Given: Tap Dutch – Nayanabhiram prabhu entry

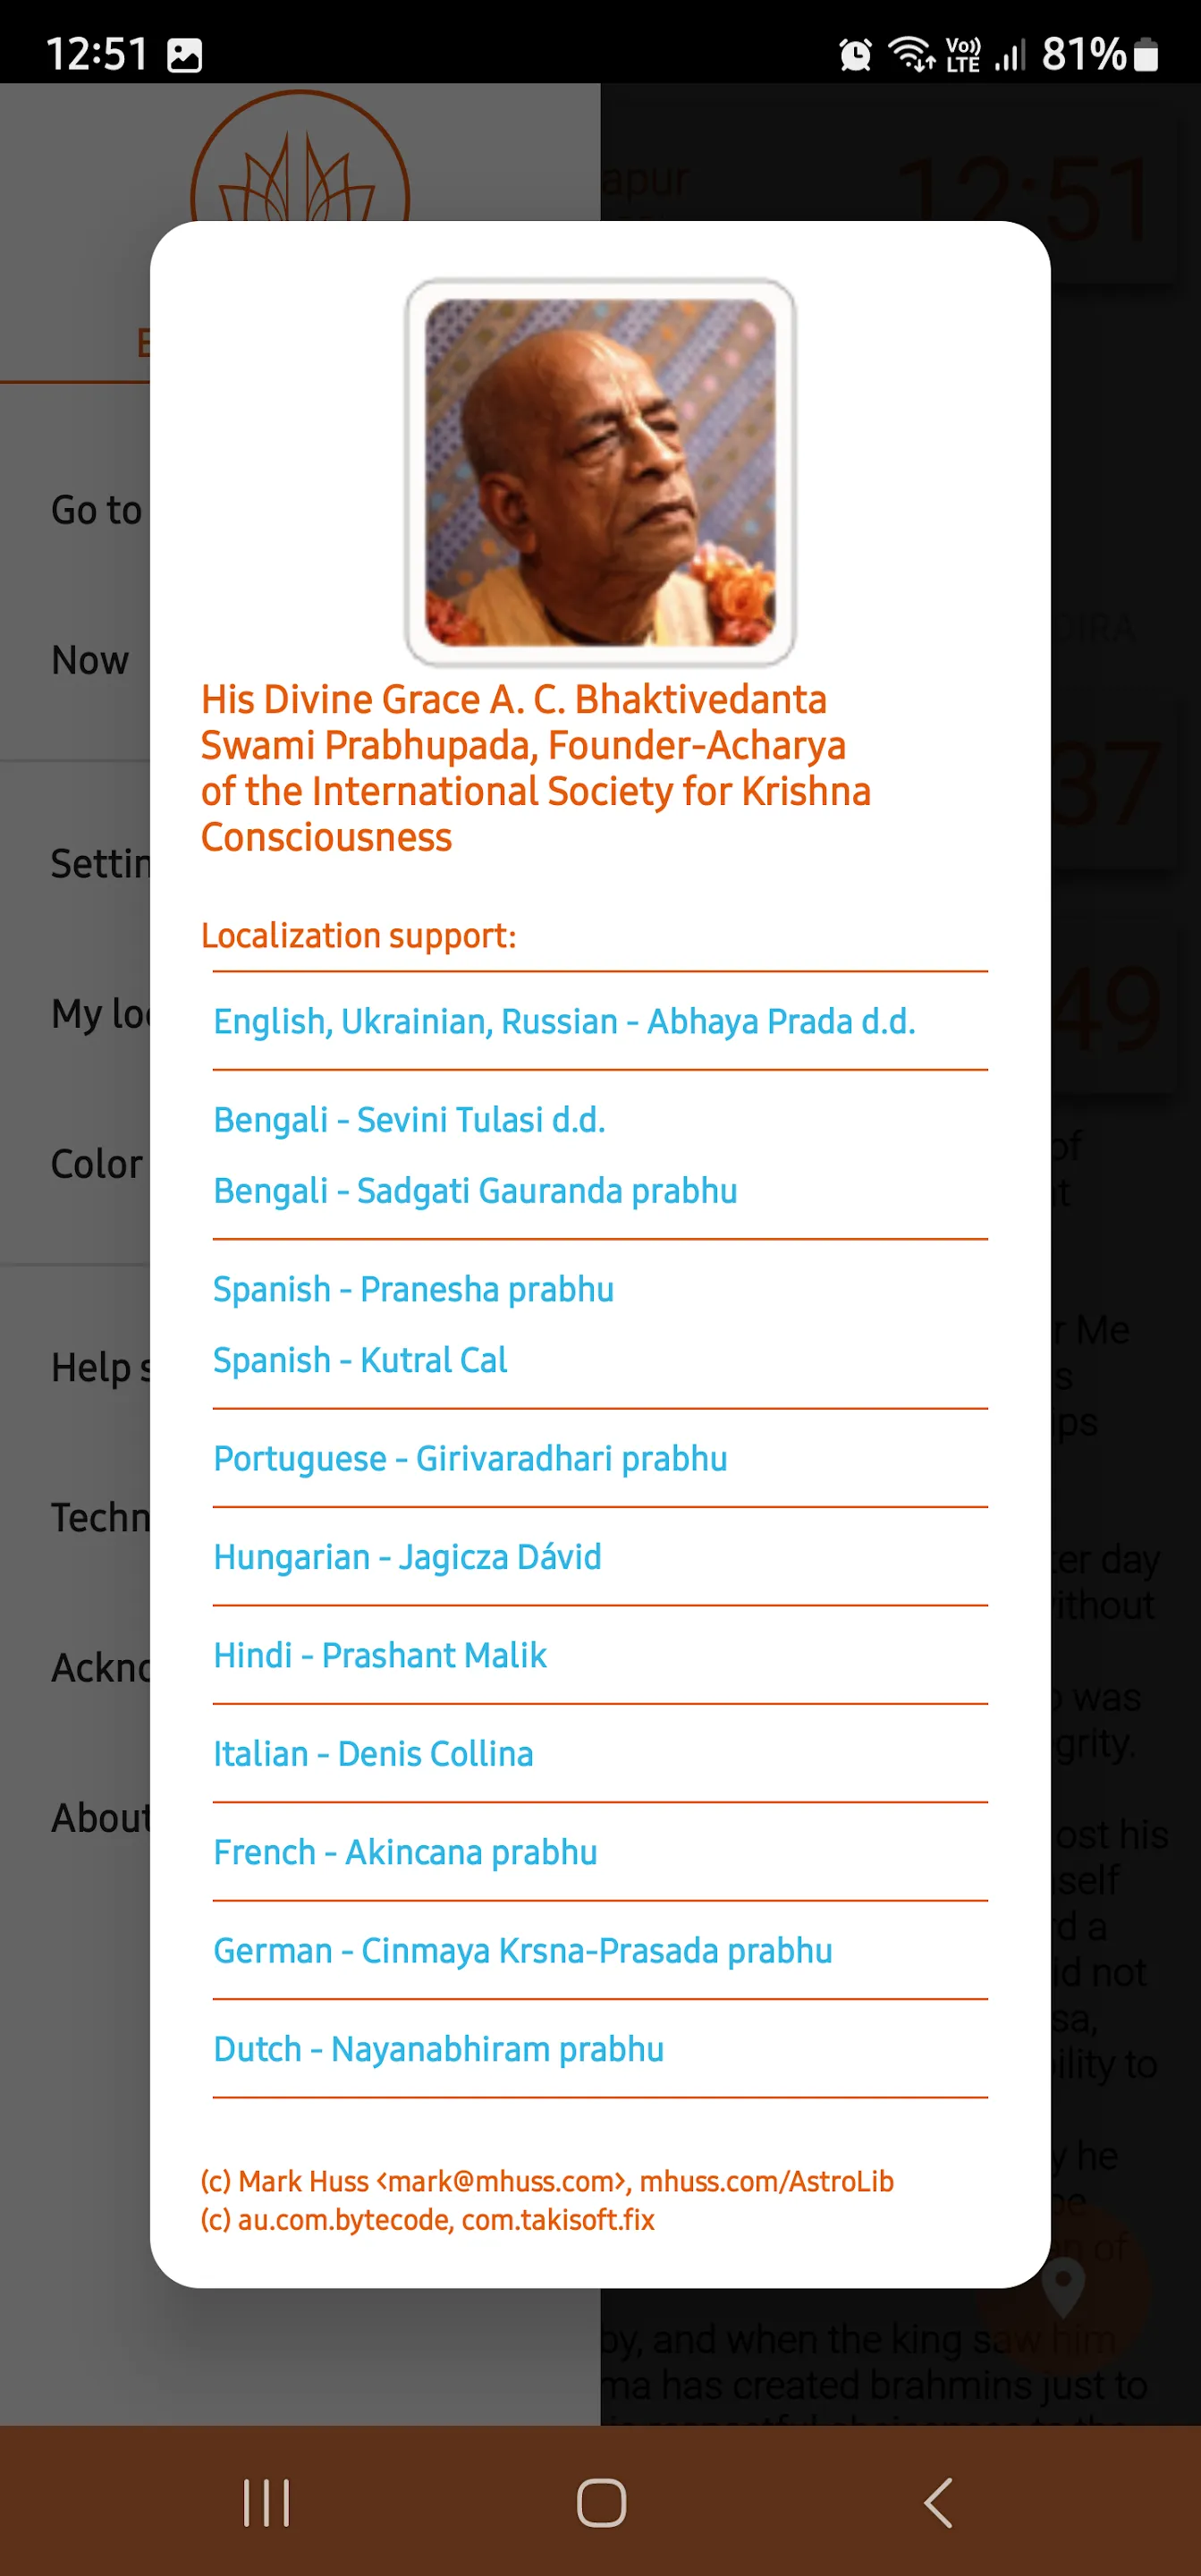Looking at the screenshot, I should [x=438, y=2049].
